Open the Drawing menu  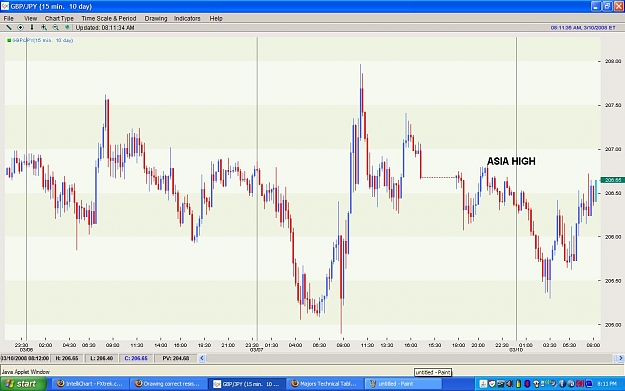(x=156, y=18)
